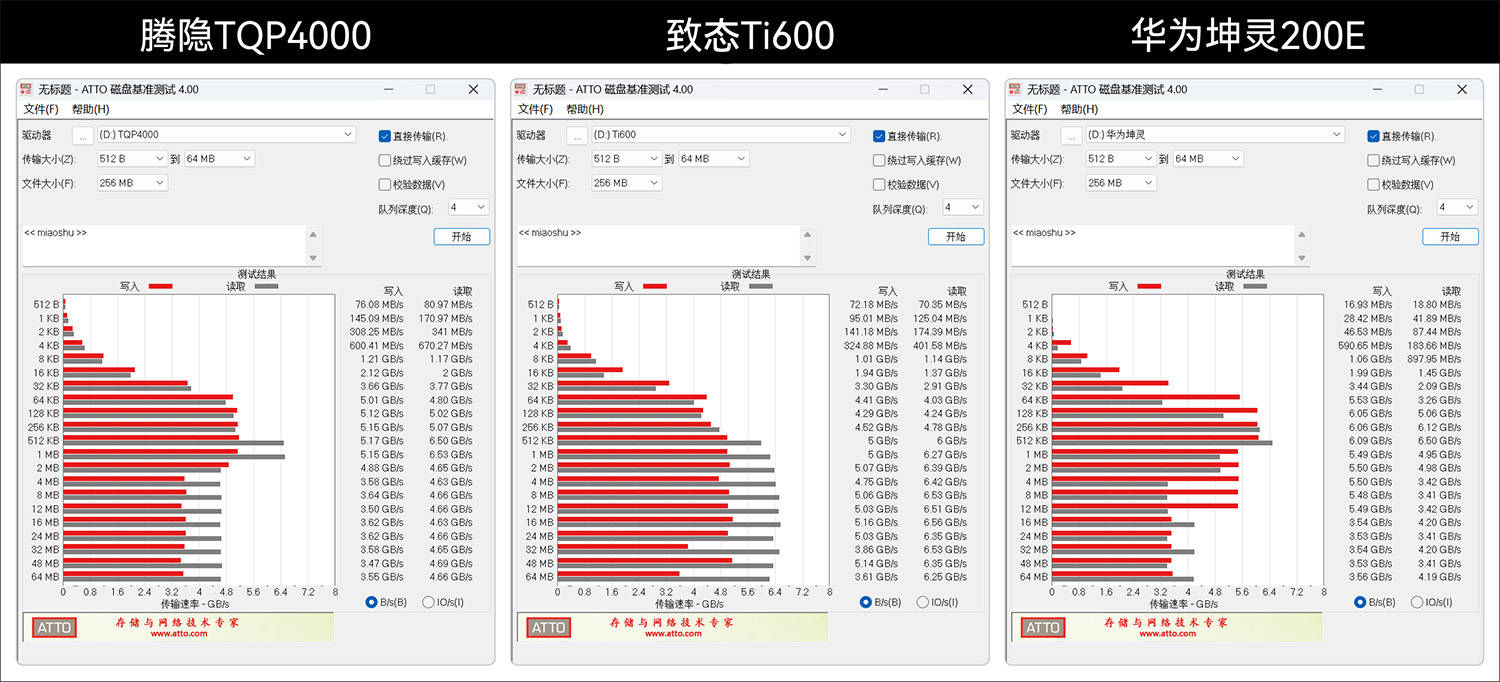The image size is (1500, 682).
Task: Open 文件(F) menu in Ti600 window
Action: 535,109
